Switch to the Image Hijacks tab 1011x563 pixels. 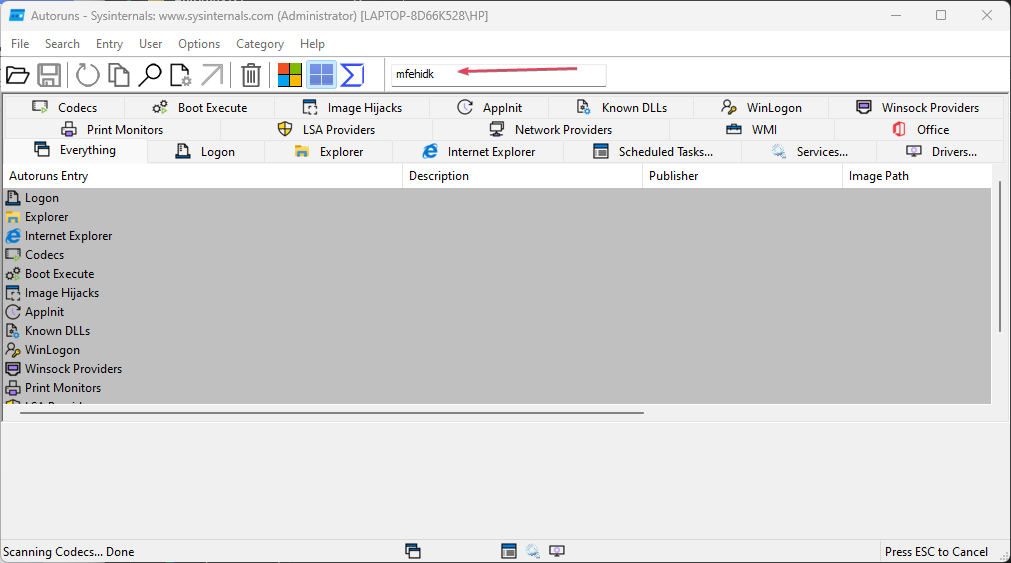[x=352, y=108]
